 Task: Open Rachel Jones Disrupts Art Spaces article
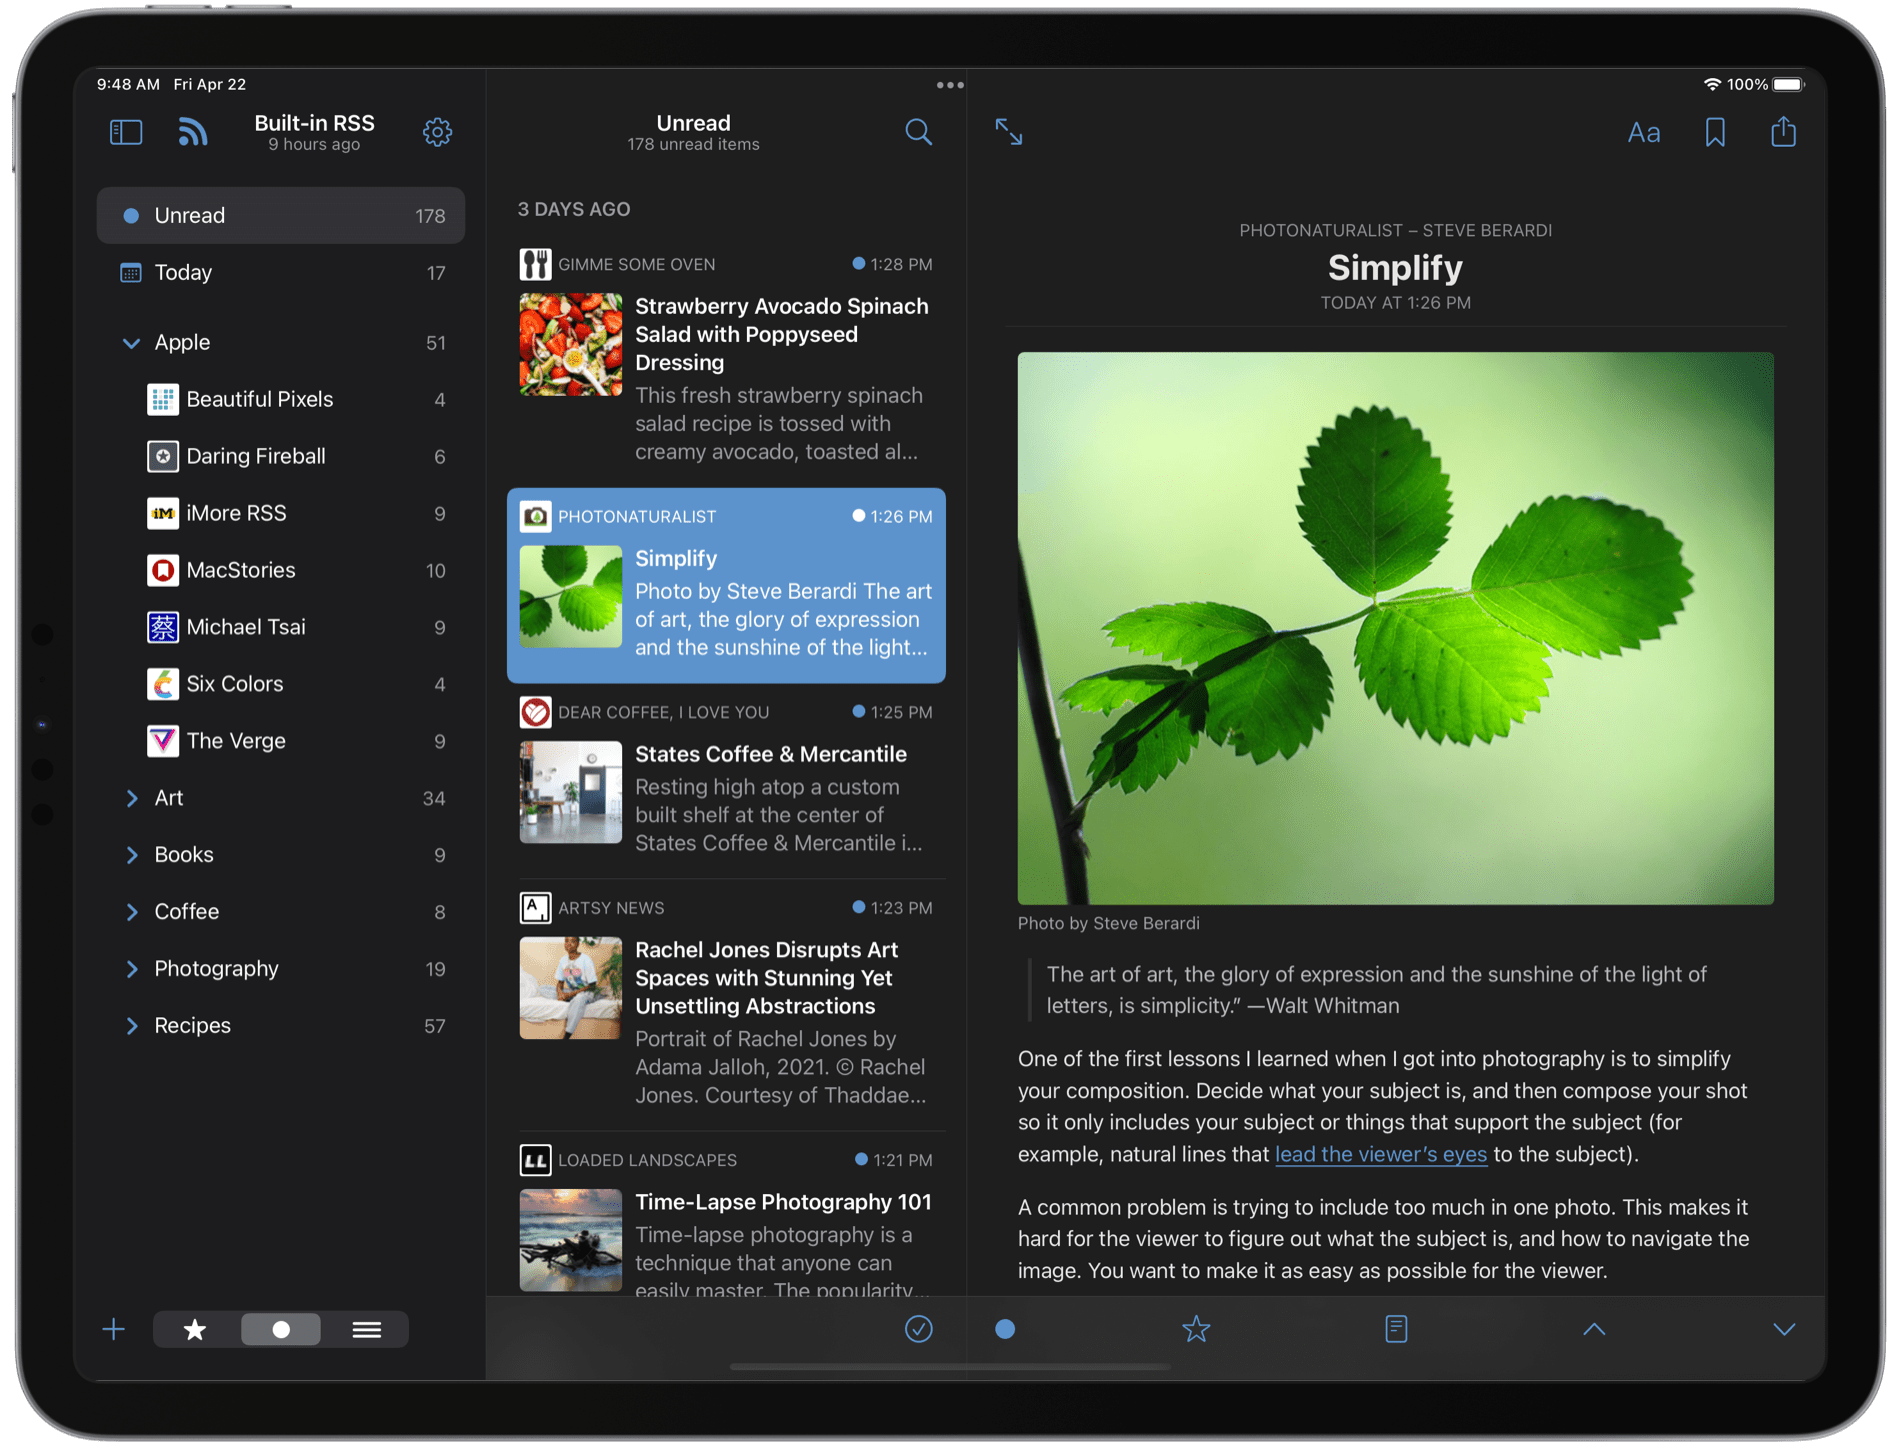coord(726,1004)
